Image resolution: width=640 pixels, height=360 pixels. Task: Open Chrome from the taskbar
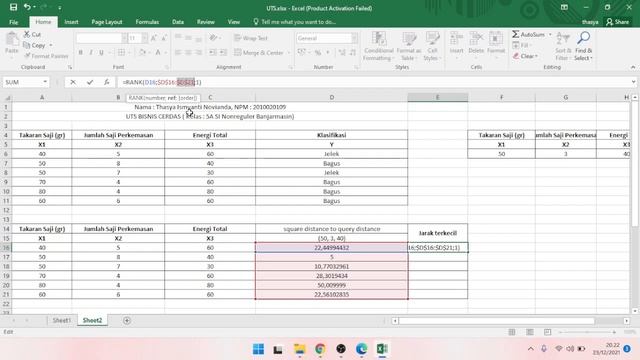[x=320, y=349]
